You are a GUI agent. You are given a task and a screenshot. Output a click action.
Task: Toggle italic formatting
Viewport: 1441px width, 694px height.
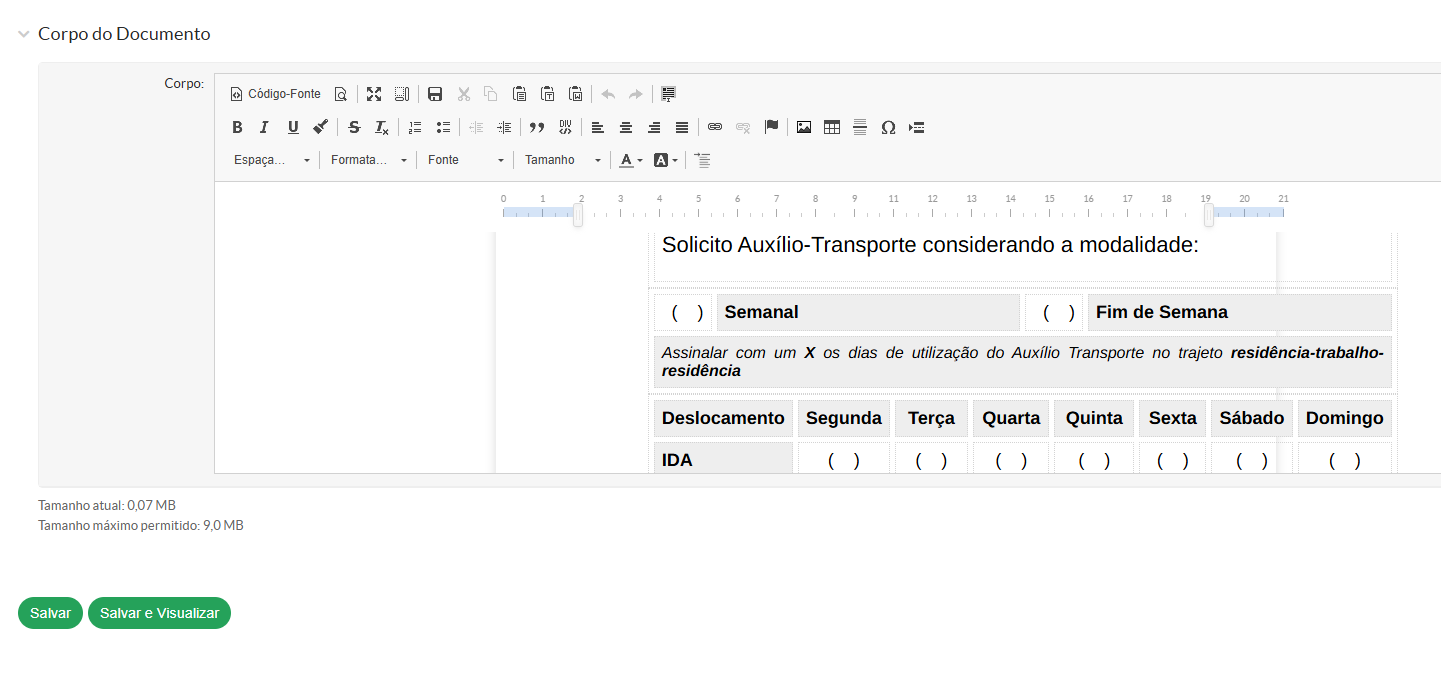[264, 127]
